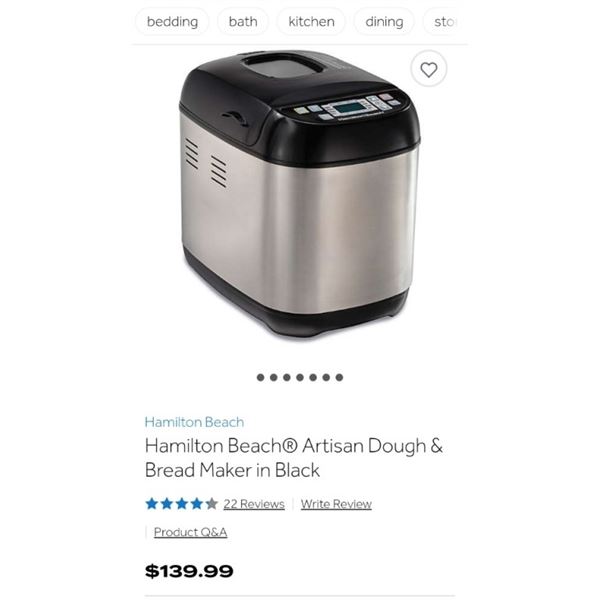This screenshot has height=600, width=600.
Task: Select the fifth image carousel dot
Action: pos(313,378)
